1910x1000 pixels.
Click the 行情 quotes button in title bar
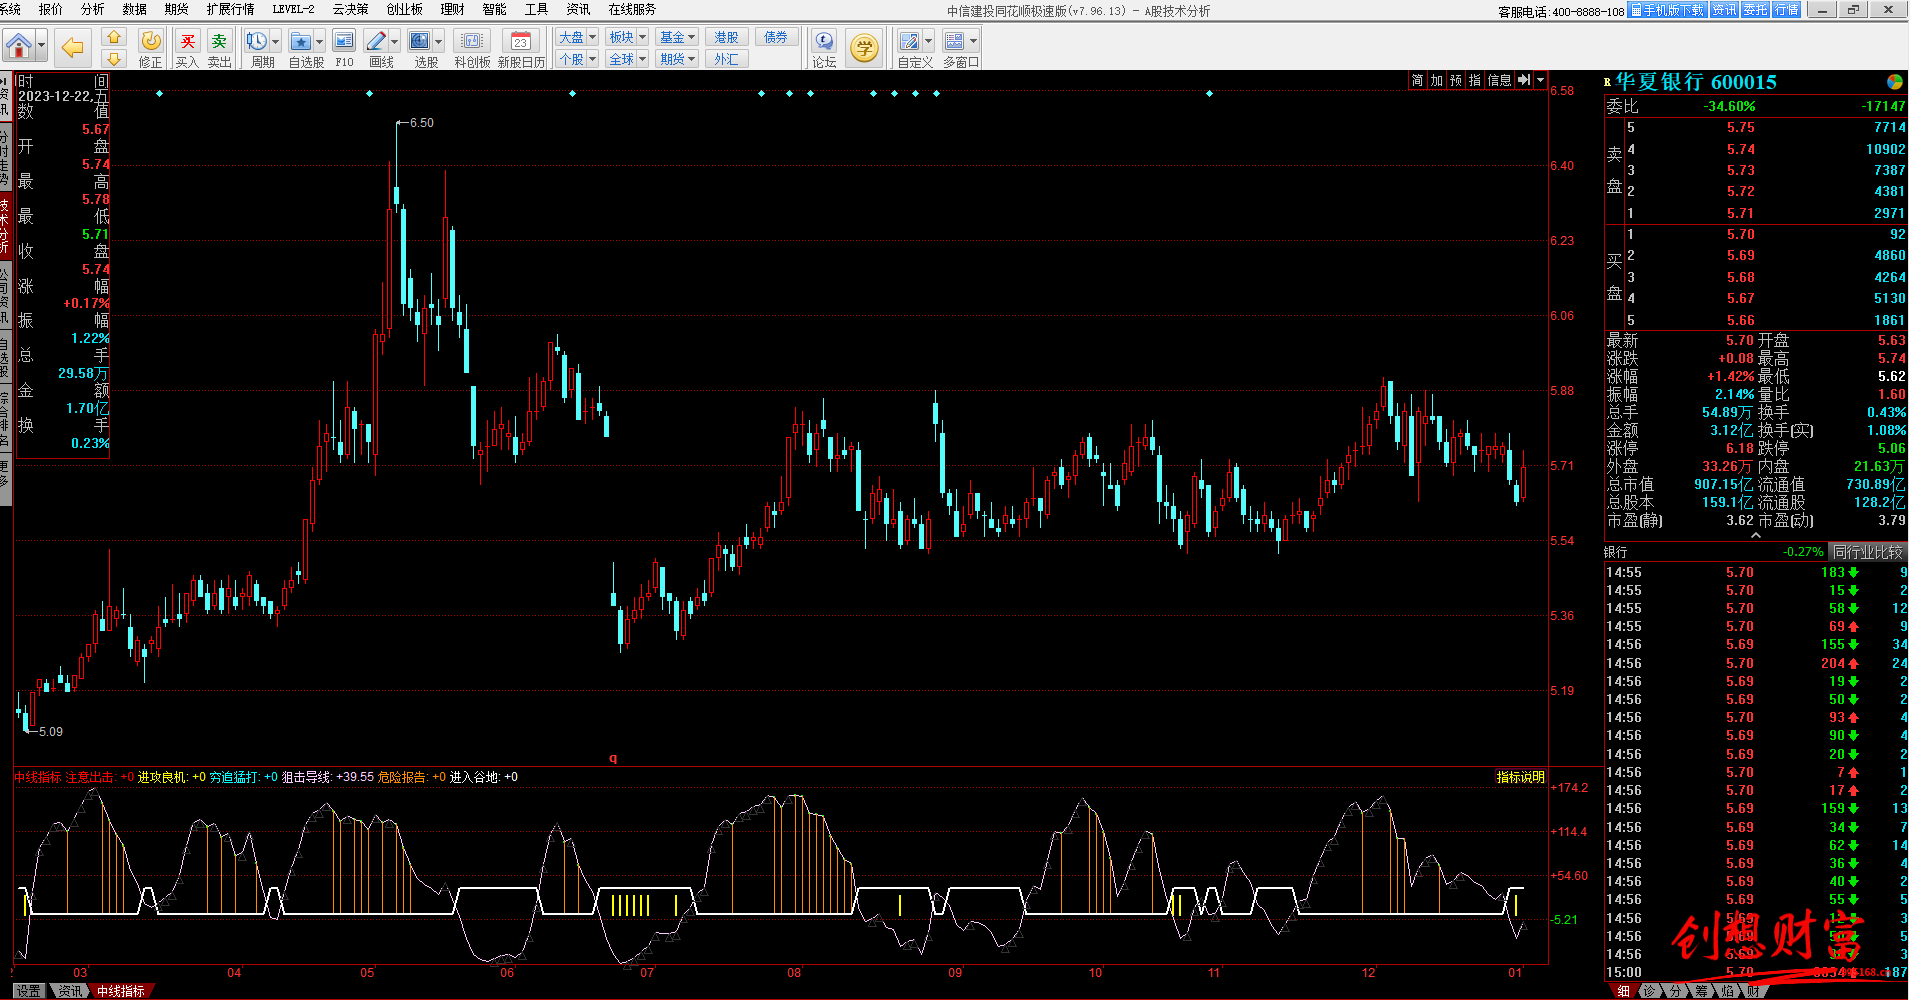coord(1787,10)
